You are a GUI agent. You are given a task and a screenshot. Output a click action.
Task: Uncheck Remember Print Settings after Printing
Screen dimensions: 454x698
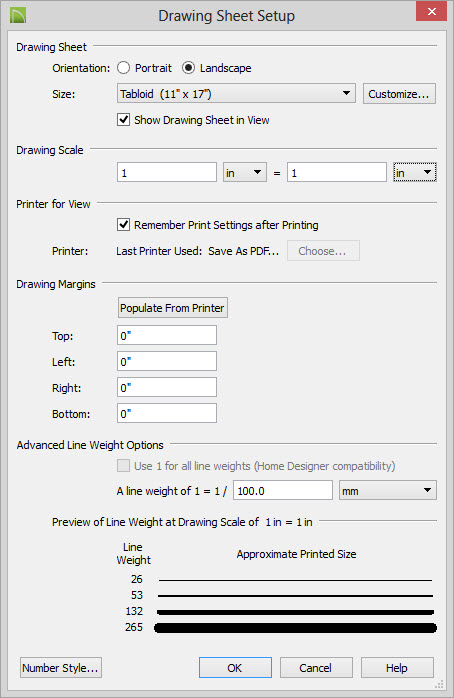[x=123, y=225]
